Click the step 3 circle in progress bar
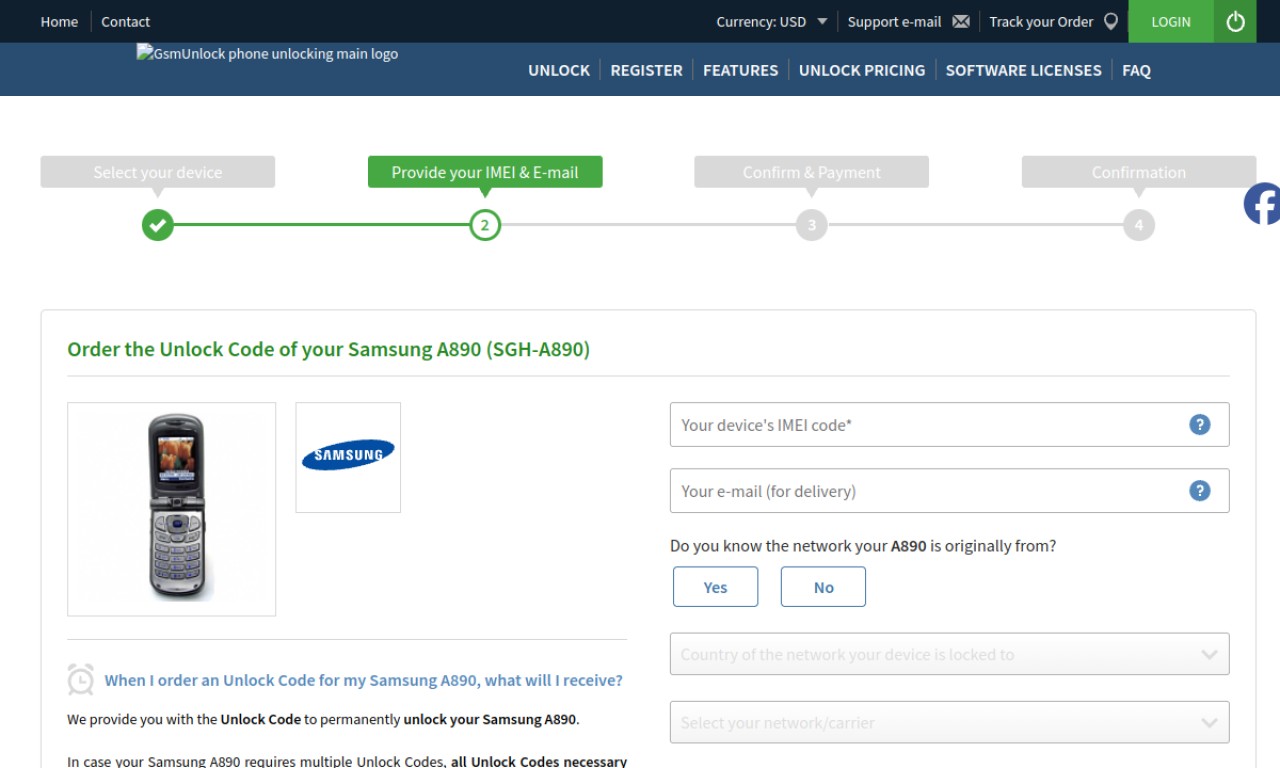 click(812, 225)
